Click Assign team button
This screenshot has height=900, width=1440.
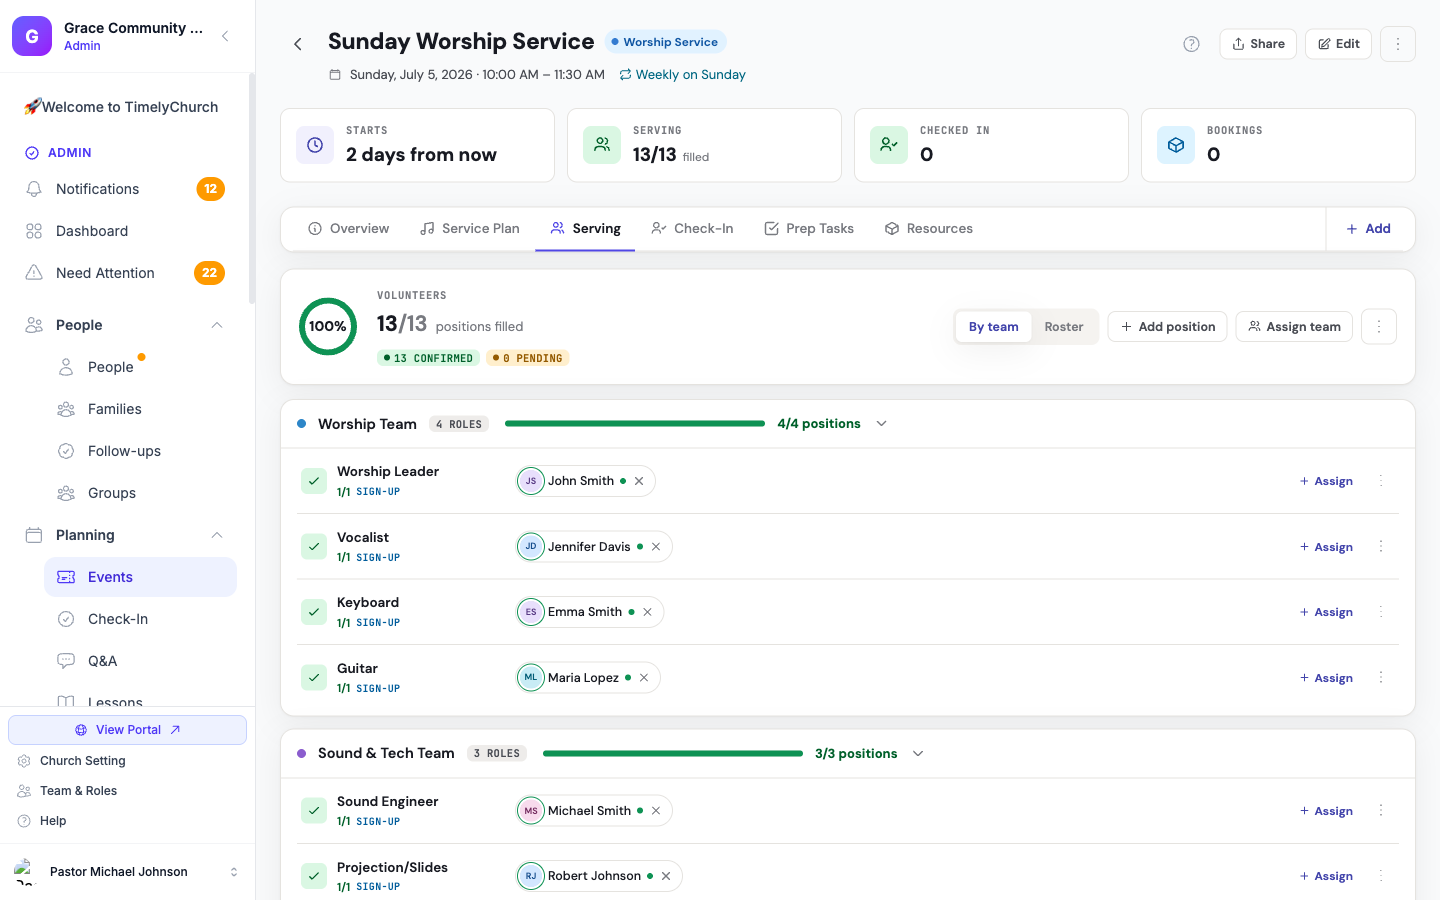(x=1294, y=327)
